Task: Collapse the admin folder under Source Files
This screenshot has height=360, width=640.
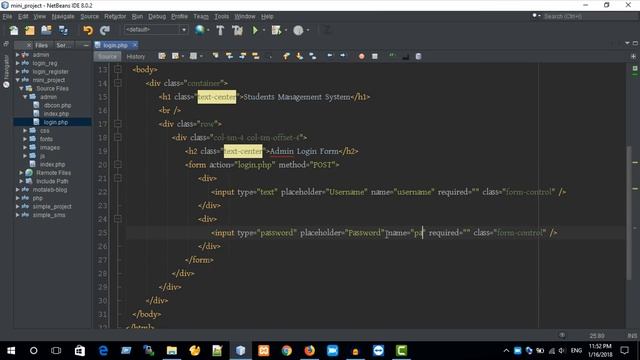Action: tap(25, 97)
